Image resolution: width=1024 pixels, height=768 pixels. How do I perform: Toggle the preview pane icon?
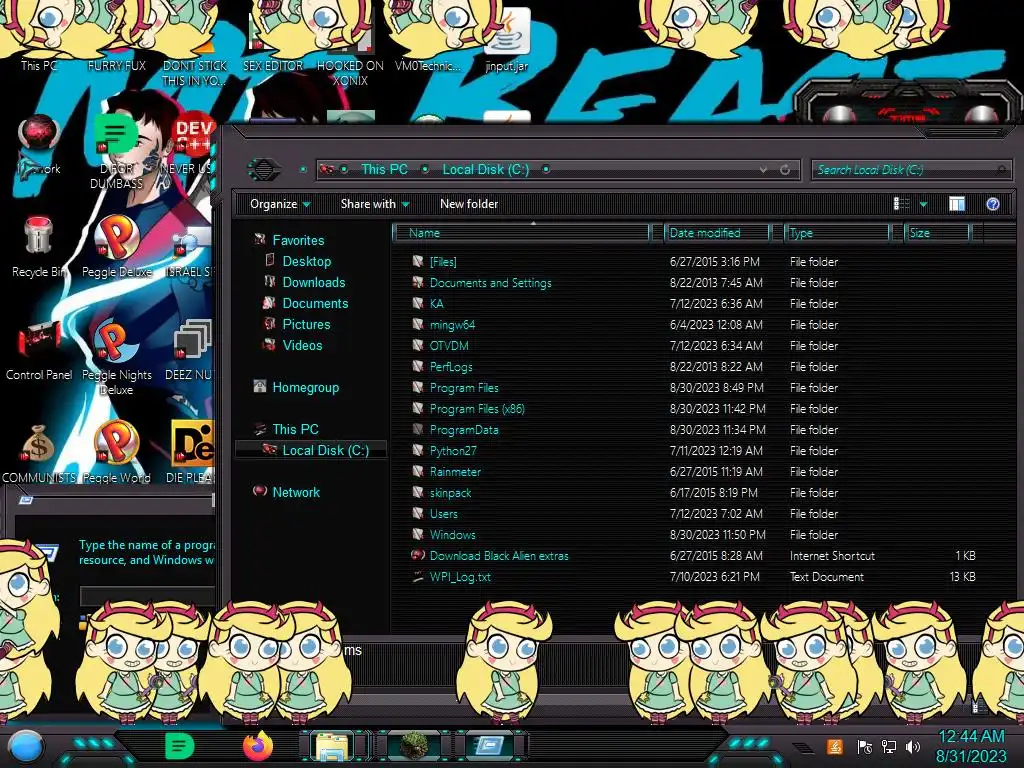tap(957, 204)
